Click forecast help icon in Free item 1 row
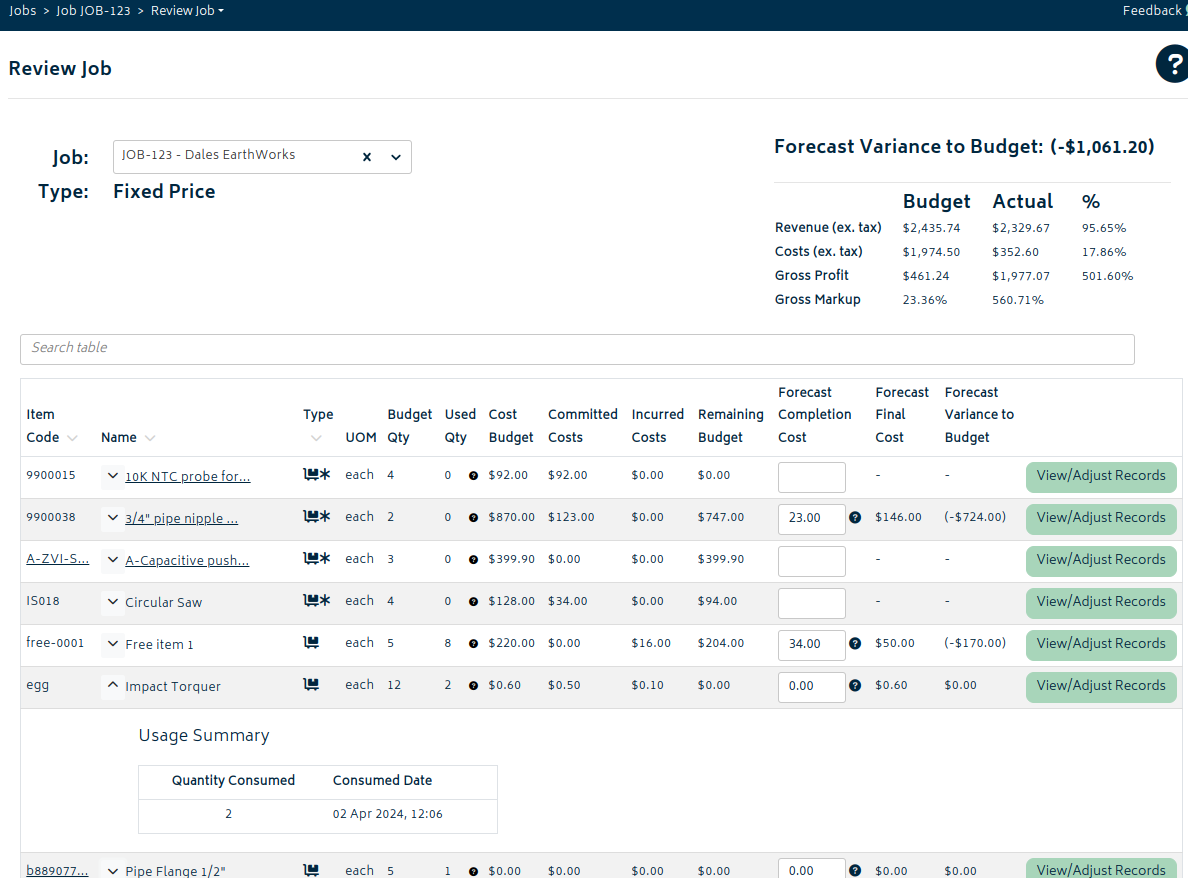 coord(855,644)
